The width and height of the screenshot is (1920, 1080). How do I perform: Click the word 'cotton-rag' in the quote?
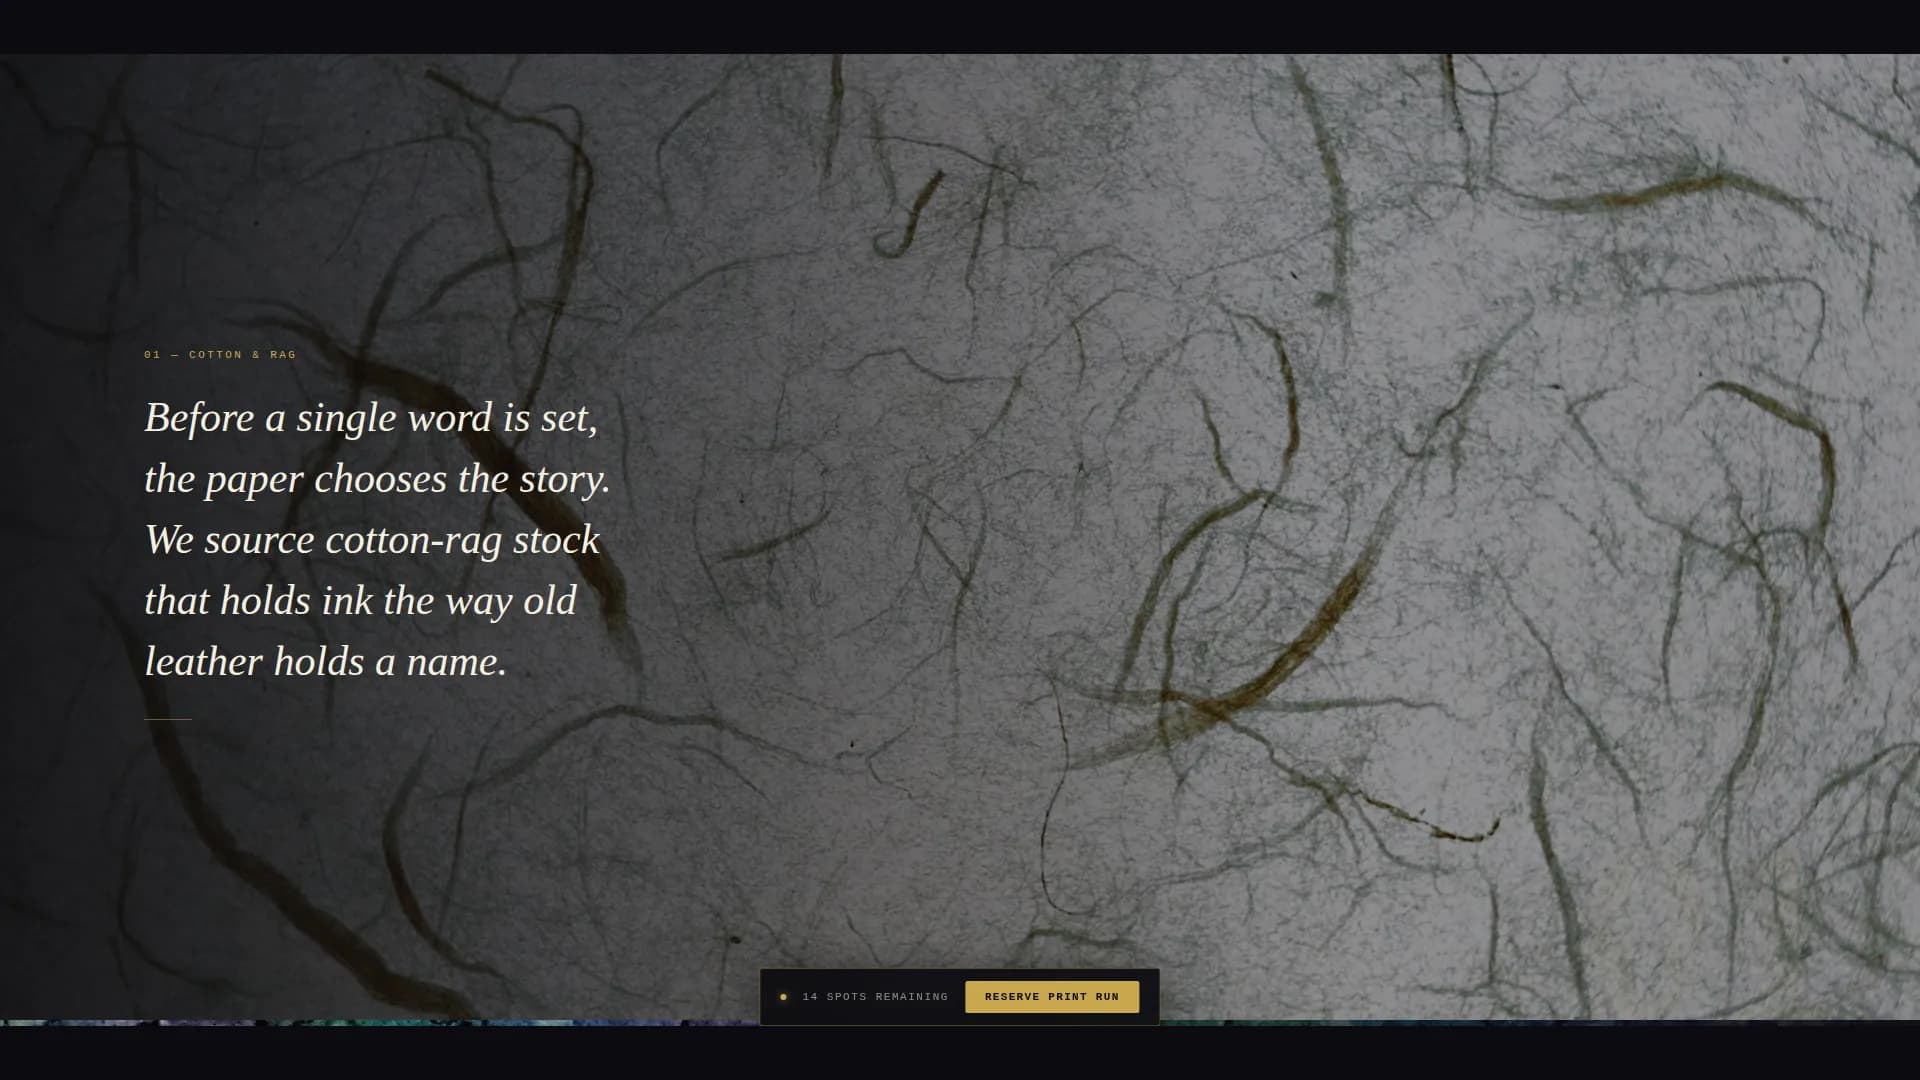pos(413,541)
